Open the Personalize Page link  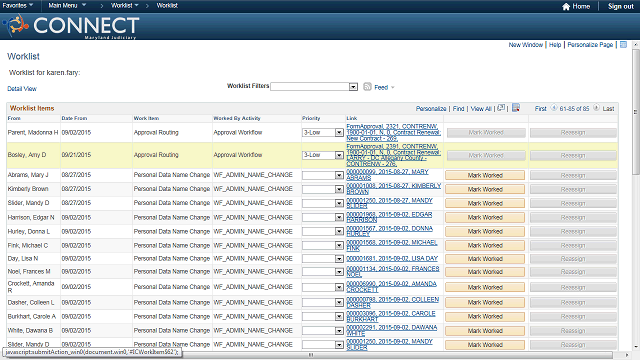pos(590,45)
